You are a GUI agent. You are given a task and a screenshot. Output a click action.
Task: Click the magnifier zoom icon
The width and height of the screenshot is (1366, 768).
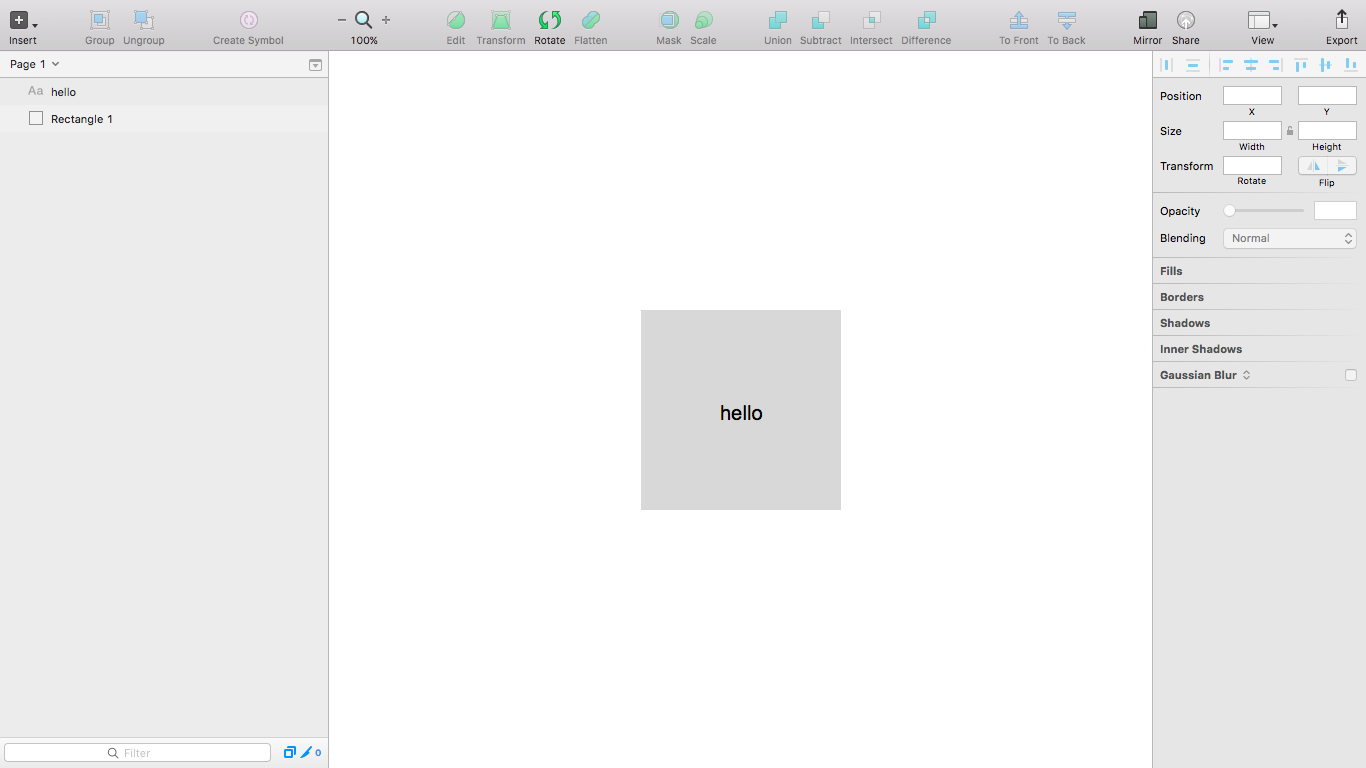pyautogui.click(x=364, y=20)
